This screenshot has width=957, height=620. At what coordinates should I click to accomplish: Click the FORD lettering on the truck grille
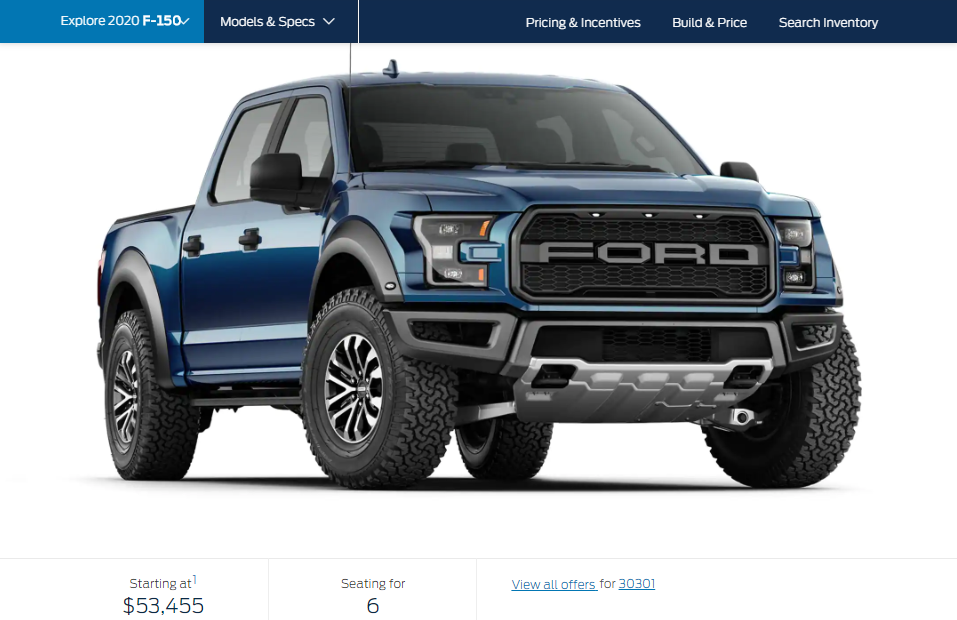click(647, 253)
